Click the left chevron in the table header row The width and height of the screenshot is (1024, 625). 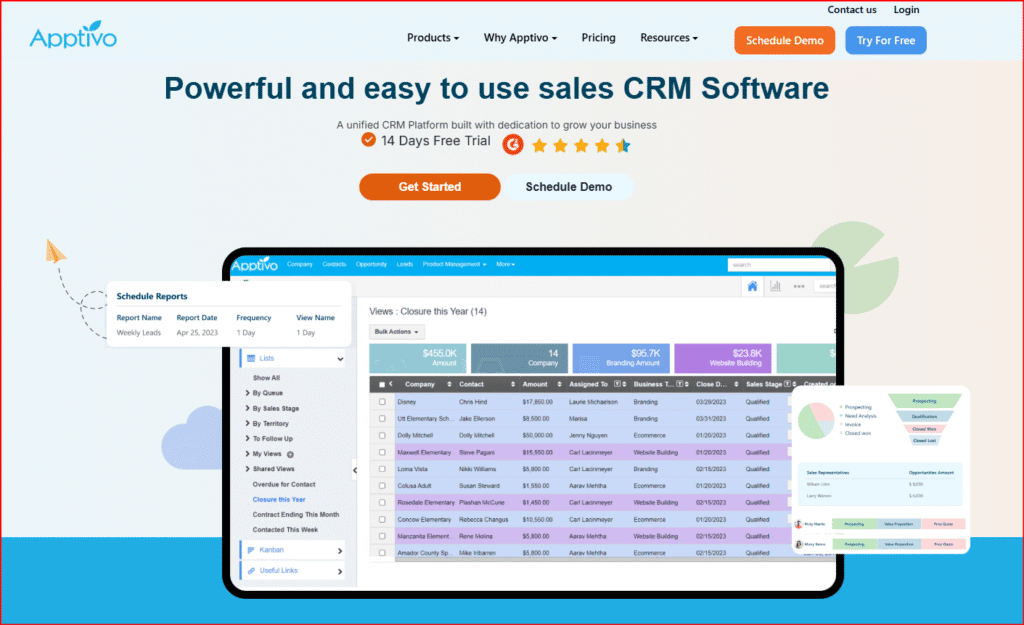click(391, 384)
